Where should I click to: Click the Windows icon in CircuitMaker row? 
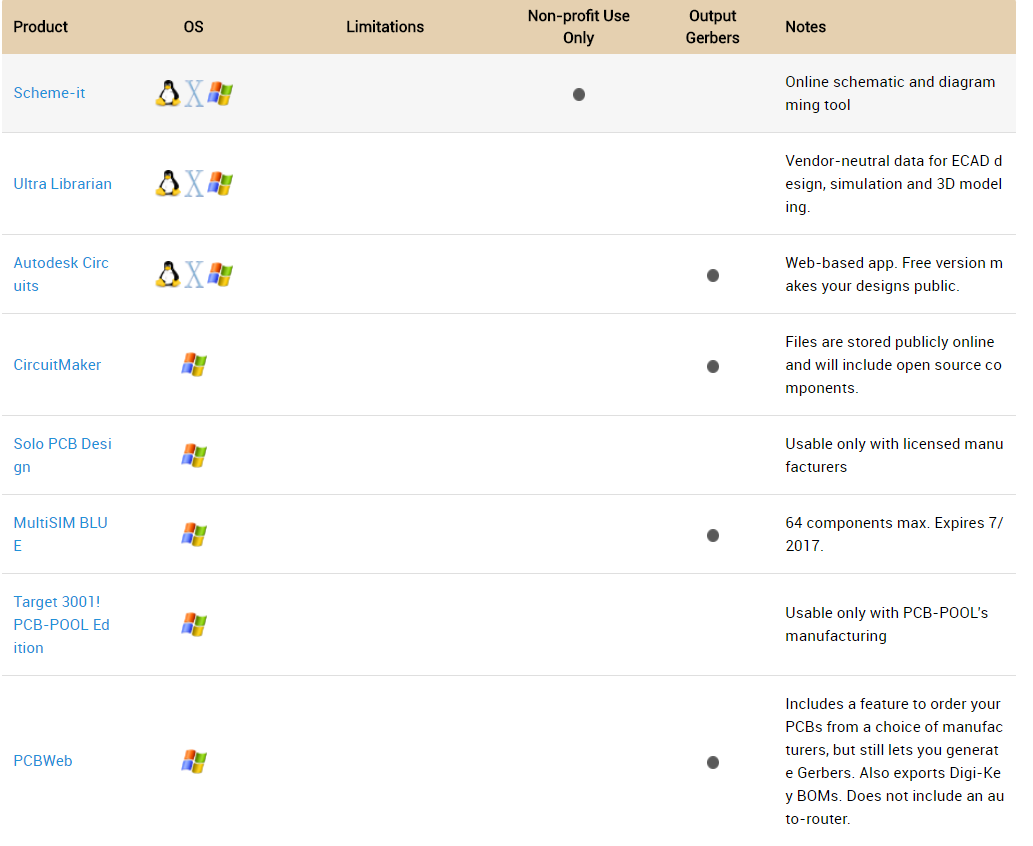(194, 364)
